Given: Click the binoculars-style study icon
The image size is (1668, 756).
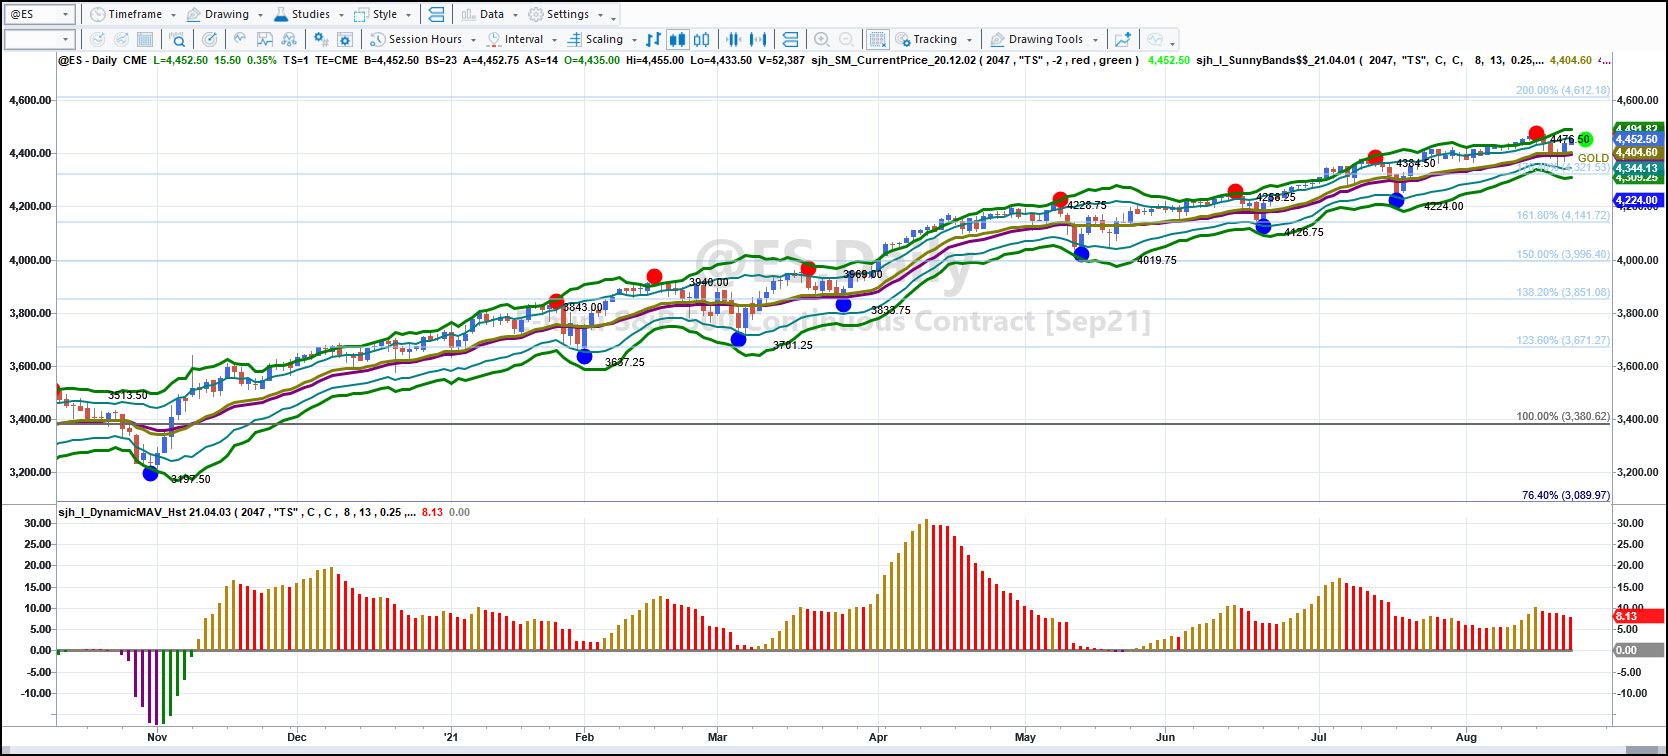Looking at the screenshot, I should (289, 40).
